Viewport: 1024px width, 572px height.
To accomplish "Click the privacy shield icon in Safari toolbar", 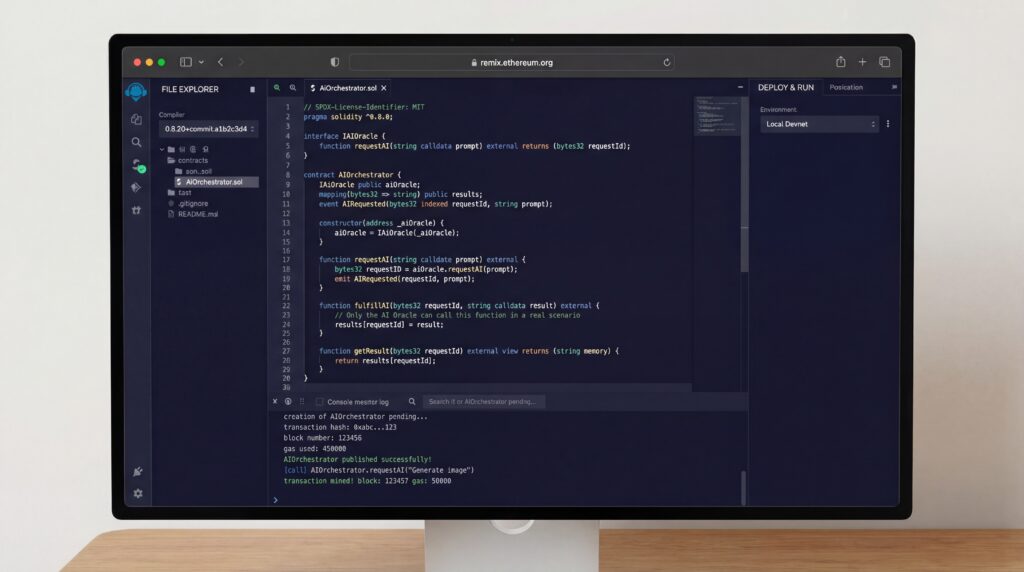I will coord(334,62).
